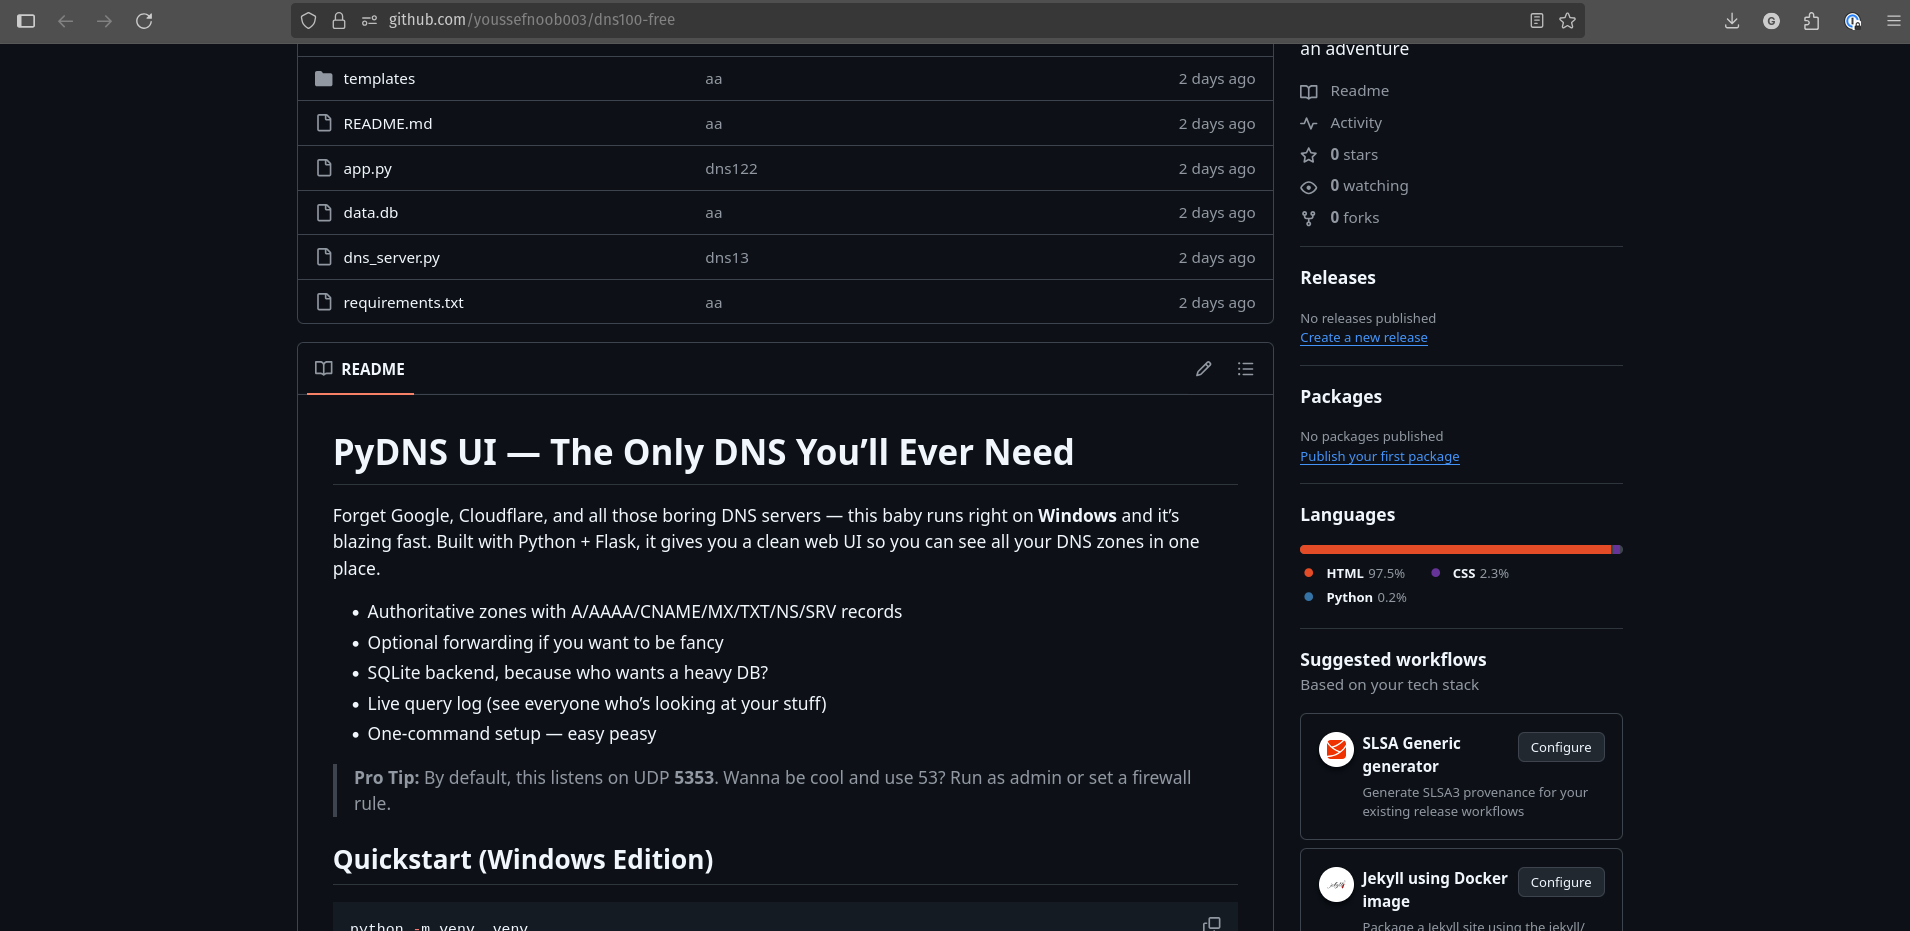Copy the code block with copy icon
This screenshot has width=1910, height=931.
[x=1211, y=923]
